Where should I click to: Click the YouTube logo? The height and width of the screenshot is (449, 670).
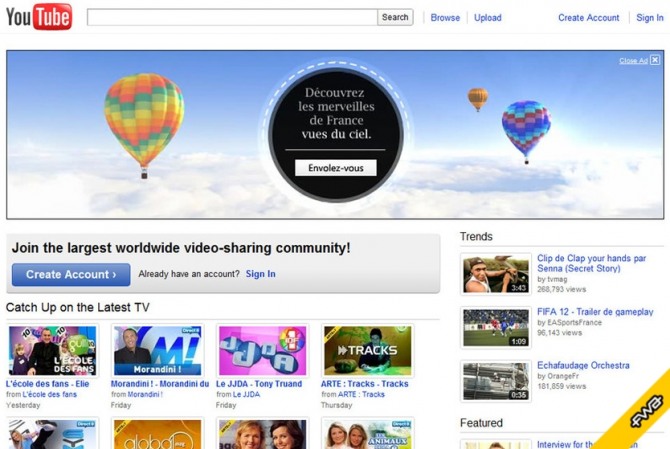(39, 17)
